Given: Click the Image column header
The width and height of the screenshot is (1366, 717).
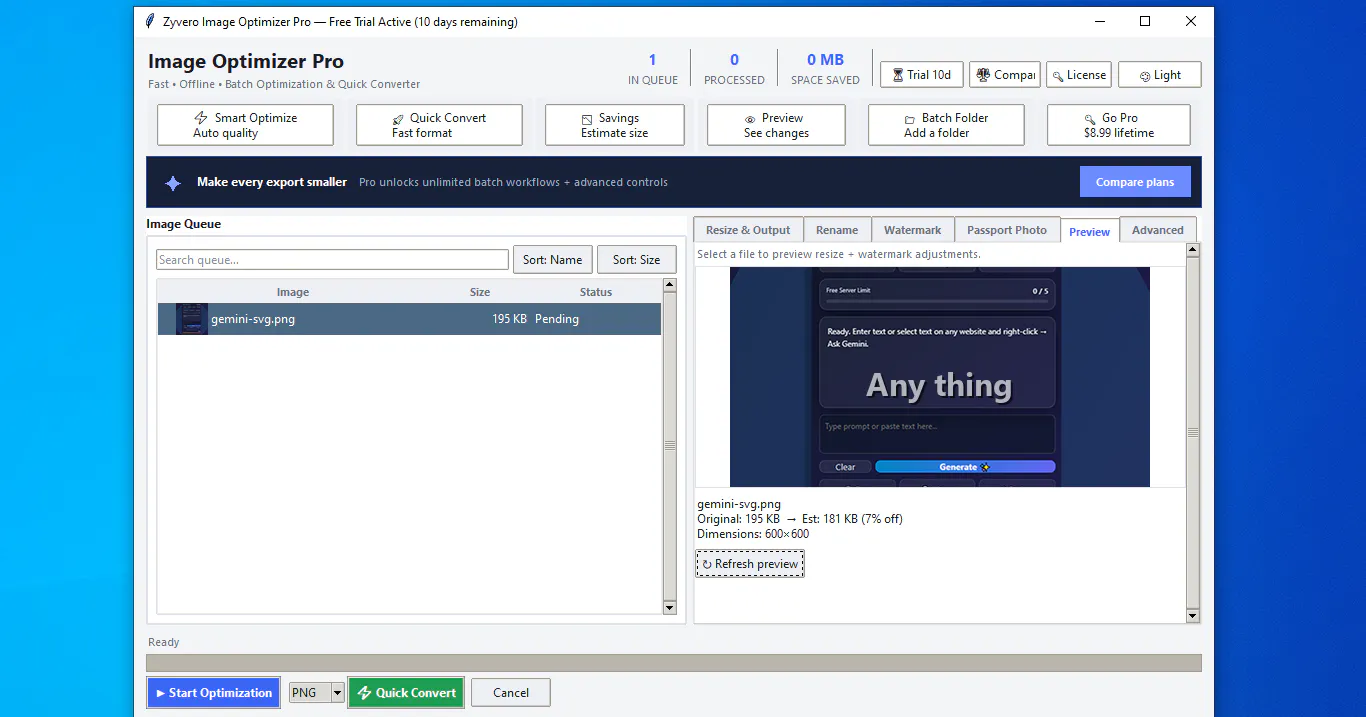Looking at the screenshot, I should click(293, 292).
